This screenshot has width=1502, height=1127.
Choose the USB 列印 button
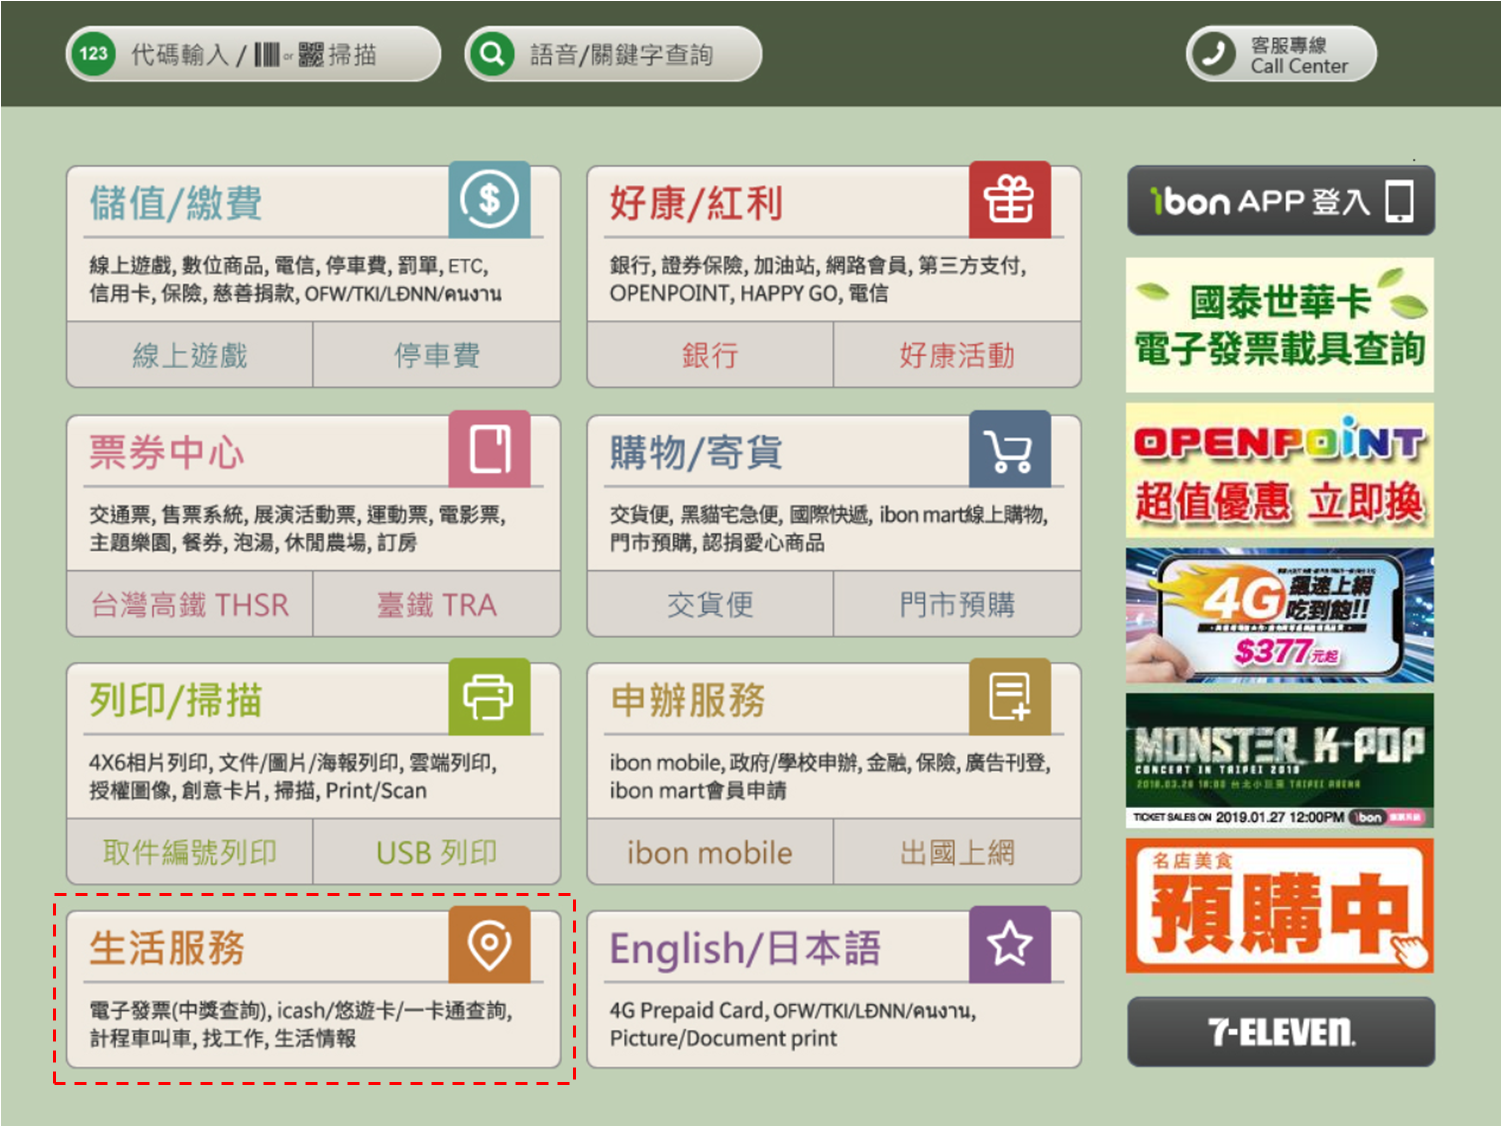437,852
